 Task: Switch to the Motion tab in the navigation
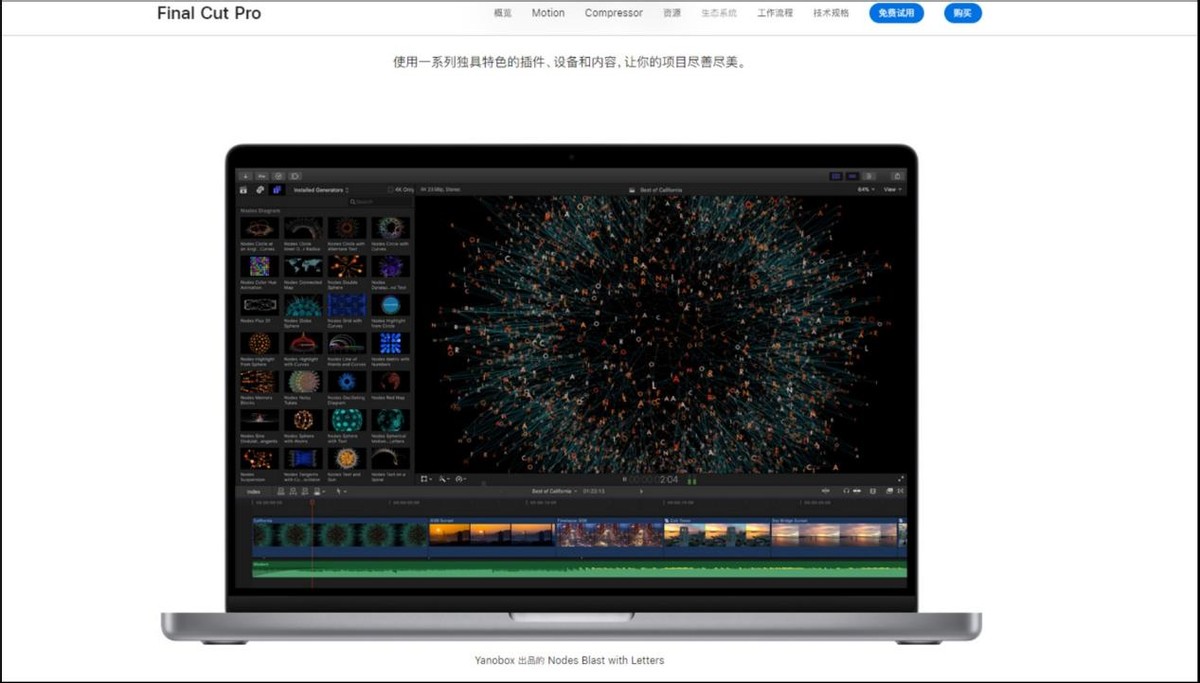[x=548, y=13]
